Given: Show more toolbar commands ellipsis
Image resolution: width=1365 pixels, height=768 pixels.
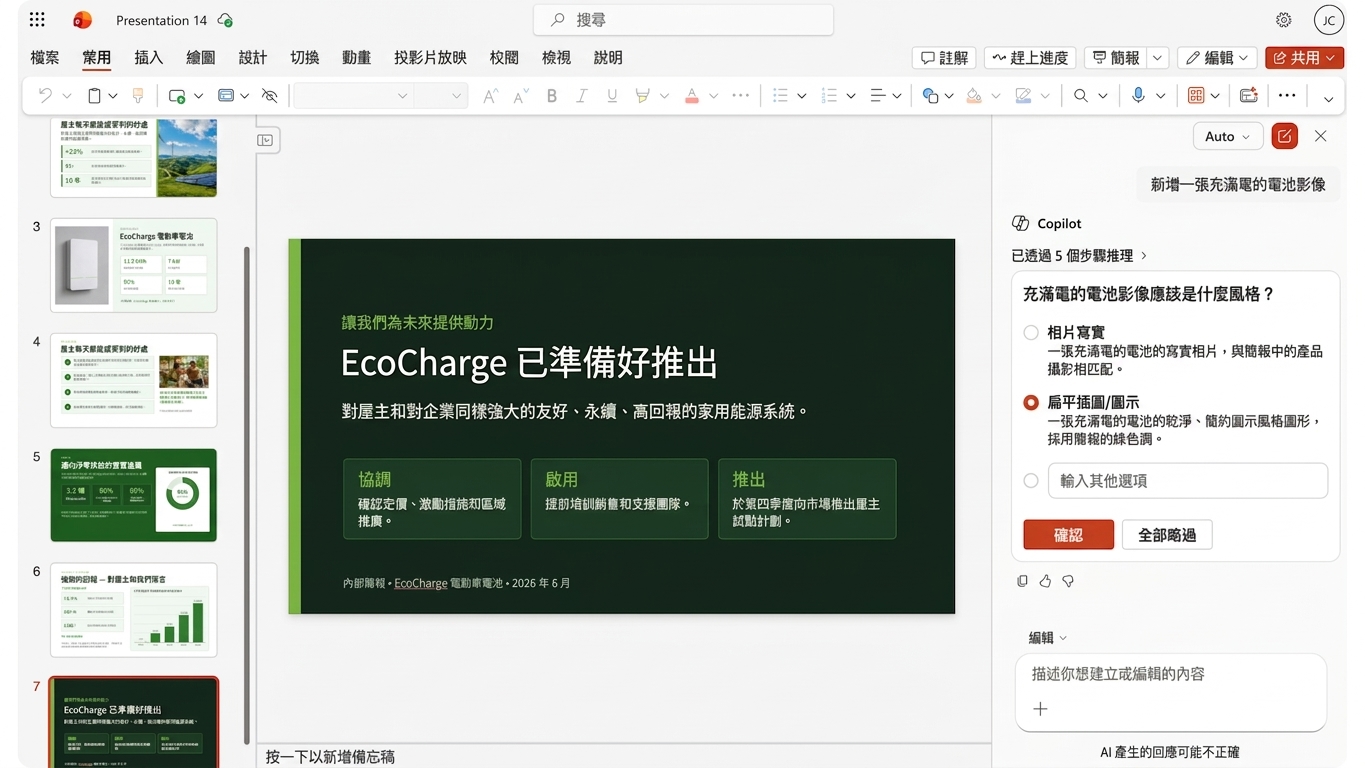Looking at the screenshot, I should 1287,96.
